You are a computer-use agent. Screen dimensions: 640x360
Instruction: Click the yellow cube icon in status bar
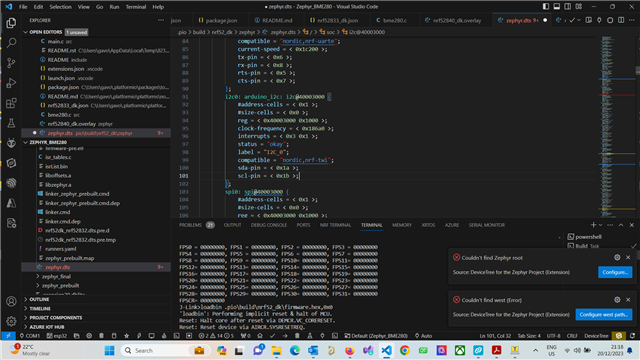click(x=619, y=336)
